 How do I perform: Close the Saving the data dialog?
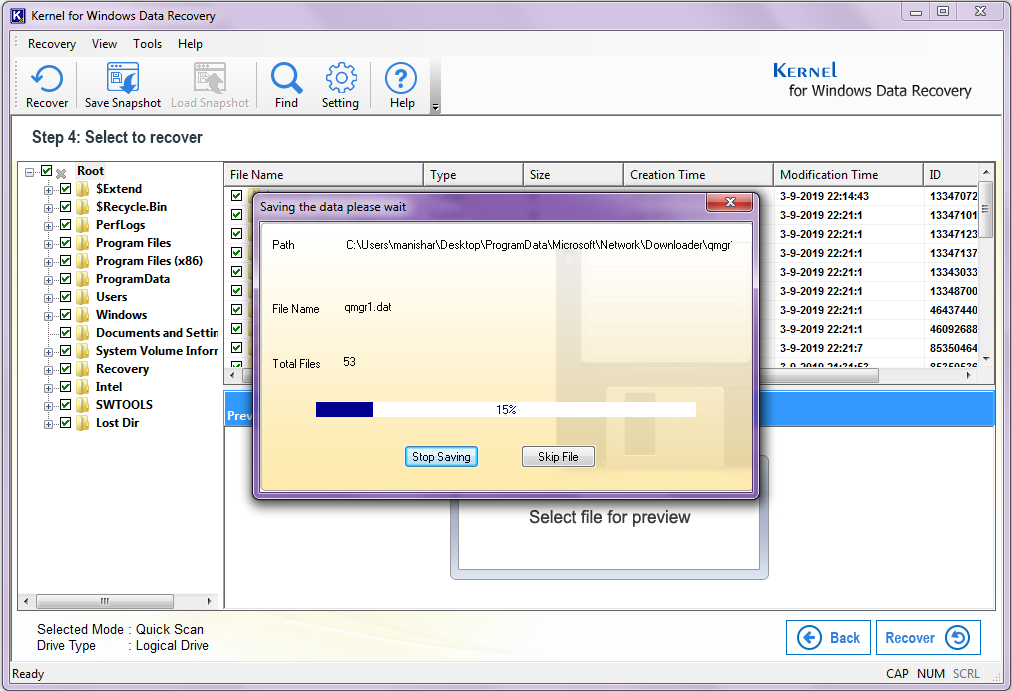pos(729,202)
